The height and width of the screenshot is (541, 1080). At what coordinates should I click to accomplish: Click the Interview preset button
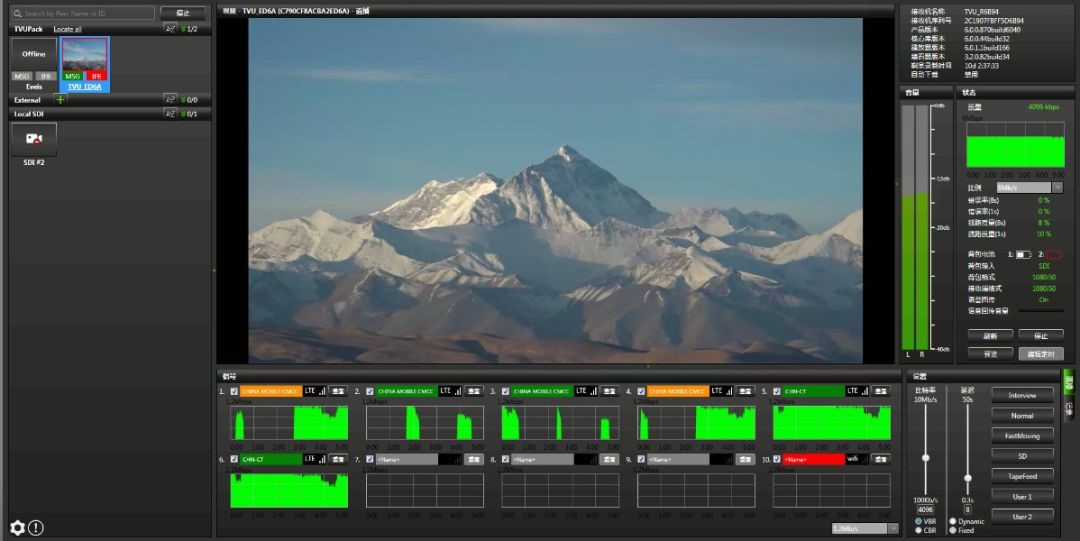[x=1022, y=395]
